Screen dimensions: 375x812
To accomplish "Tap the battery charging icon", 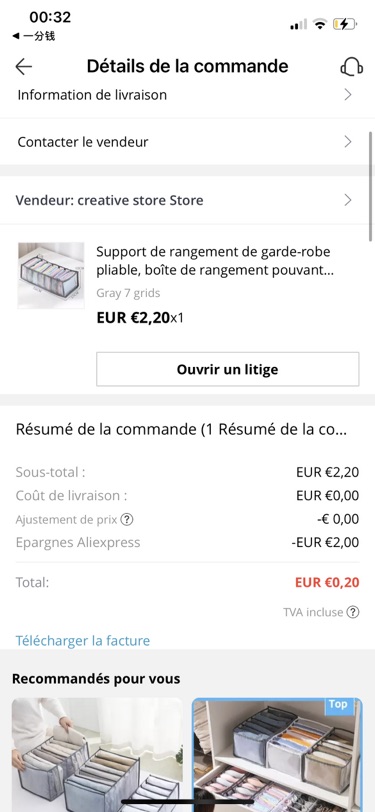I will [x=344, y=24].
